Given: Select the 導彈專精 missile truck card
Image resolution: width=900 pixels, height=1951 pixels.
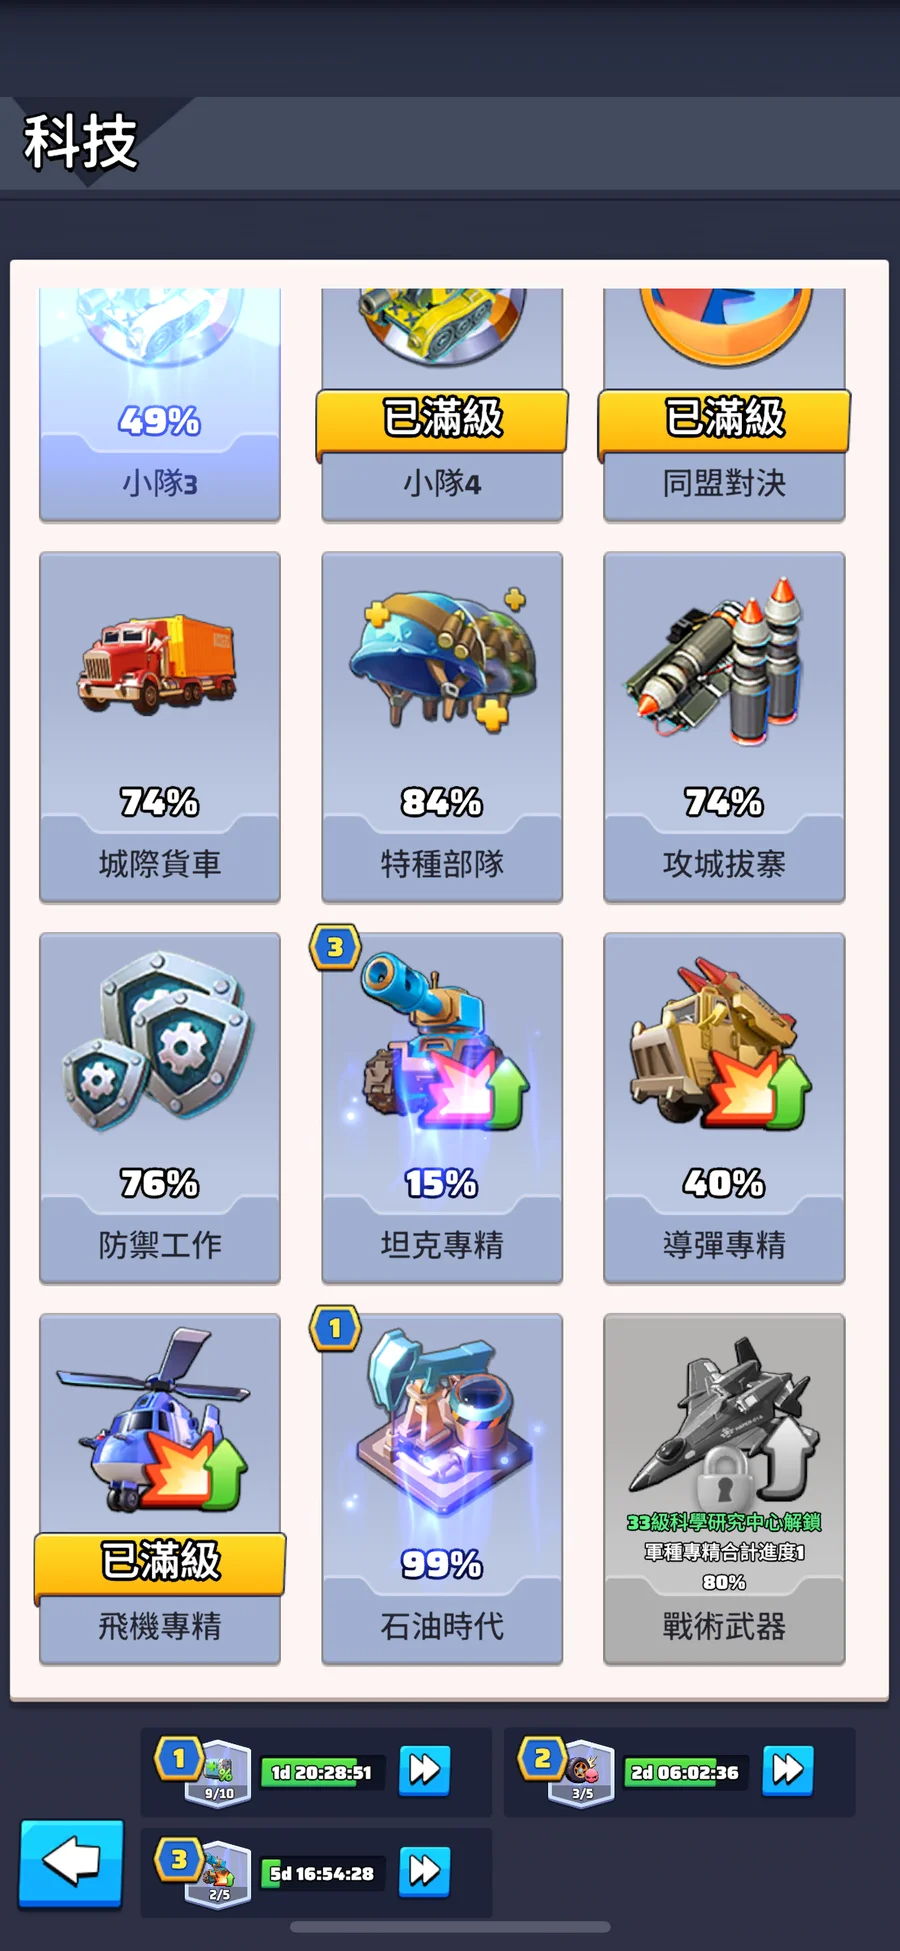Looking at the screenshot, I should pos(724,1108).
